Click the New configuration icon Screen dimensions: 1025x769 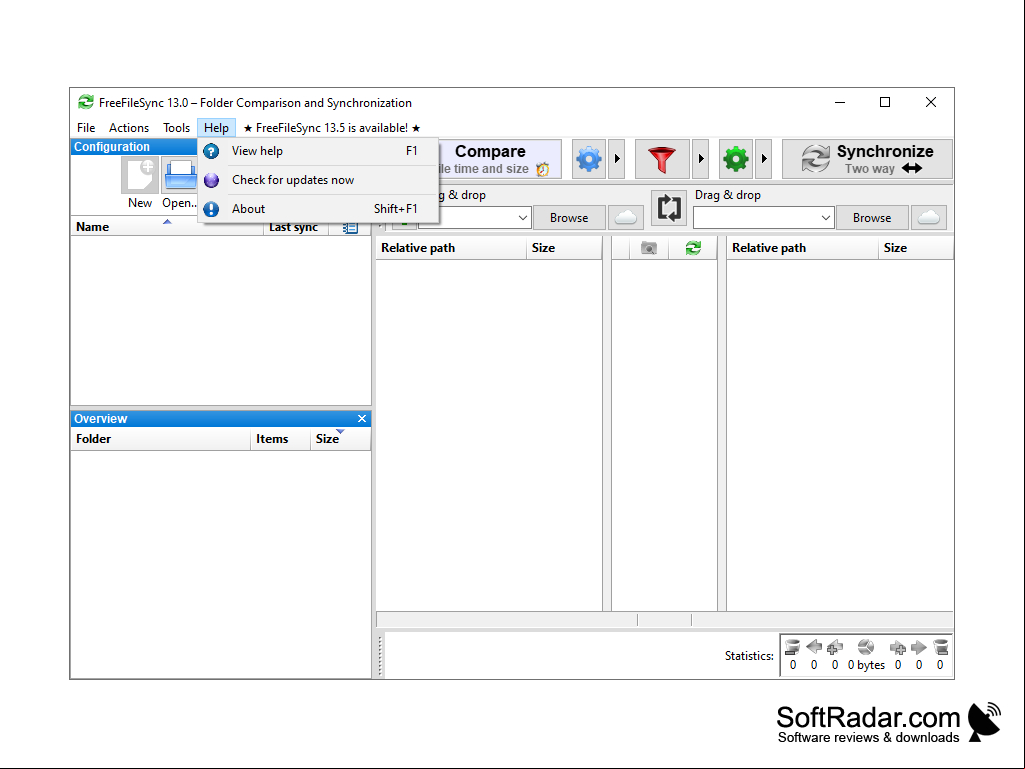tap(140, 175)
